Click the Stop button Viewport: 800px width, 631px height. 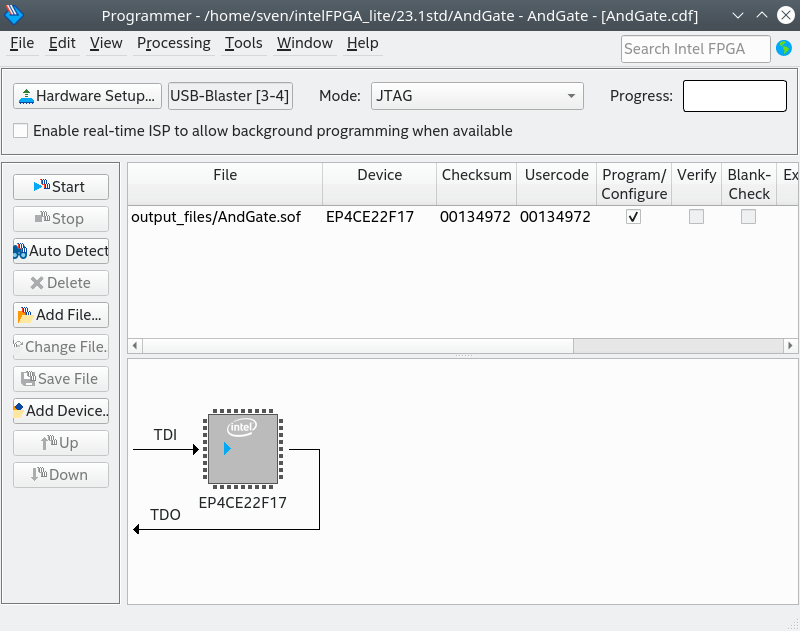point(61,219)
